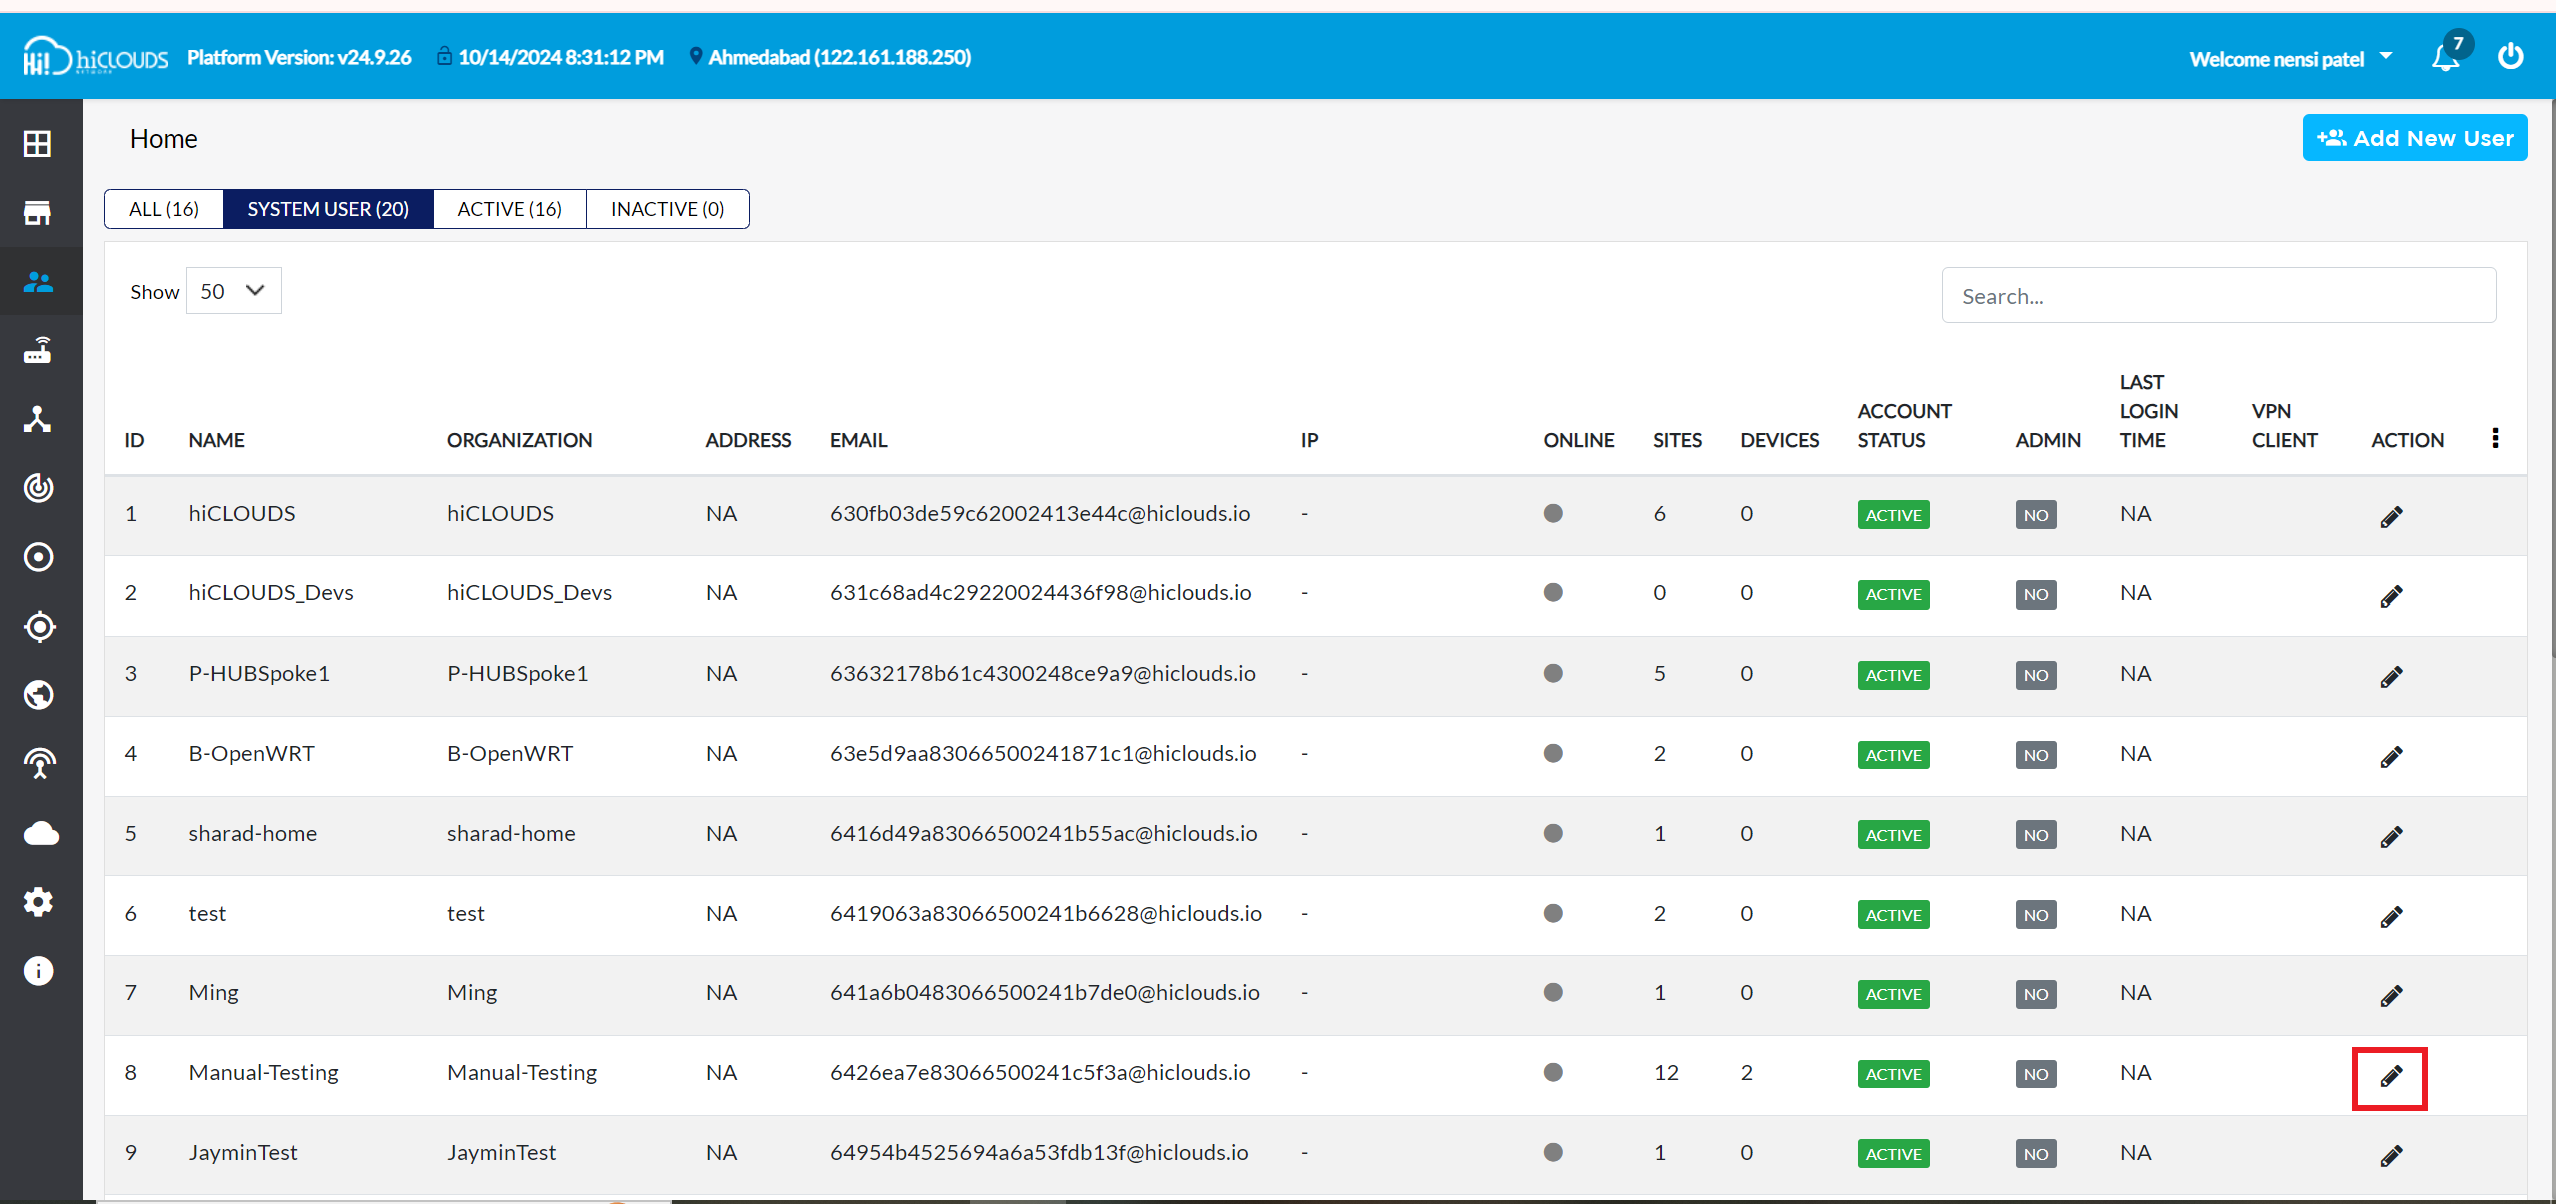Edit the JayminTest user
The width and height of the screenshot is (2556, 1204).
[2391, 1155]
